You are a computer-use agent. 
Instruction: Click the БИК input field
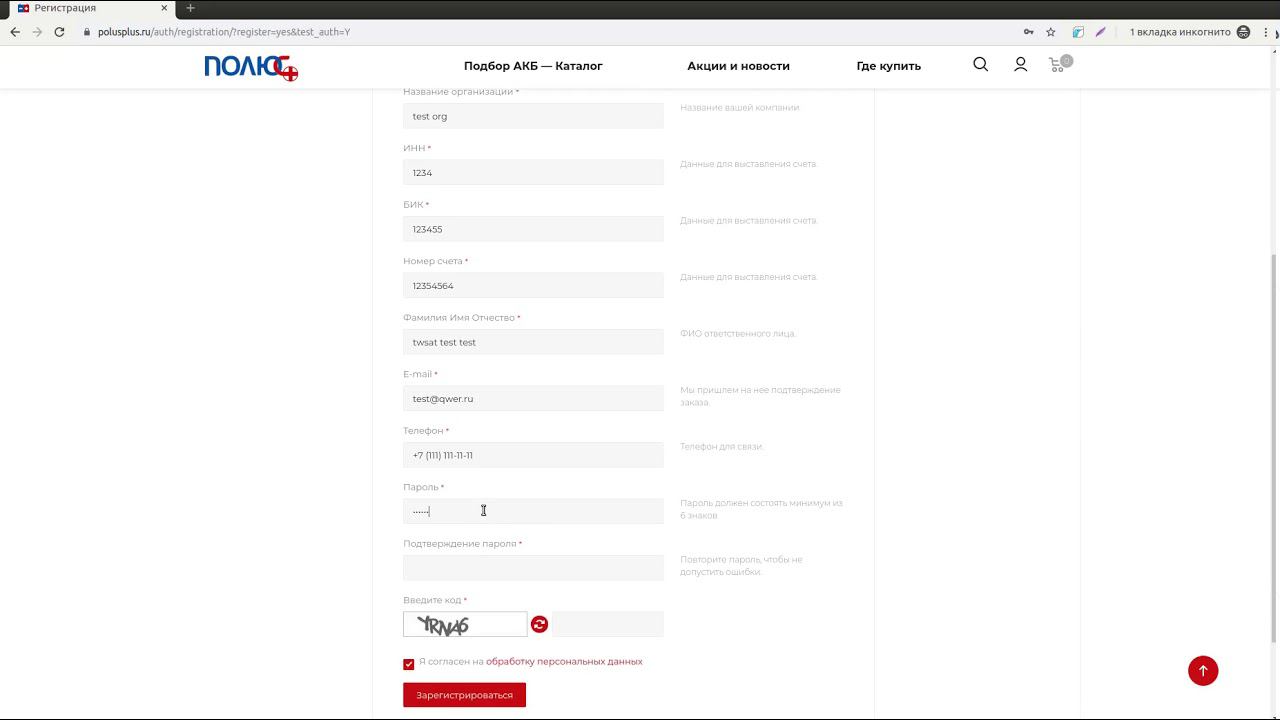pos(533,229)
